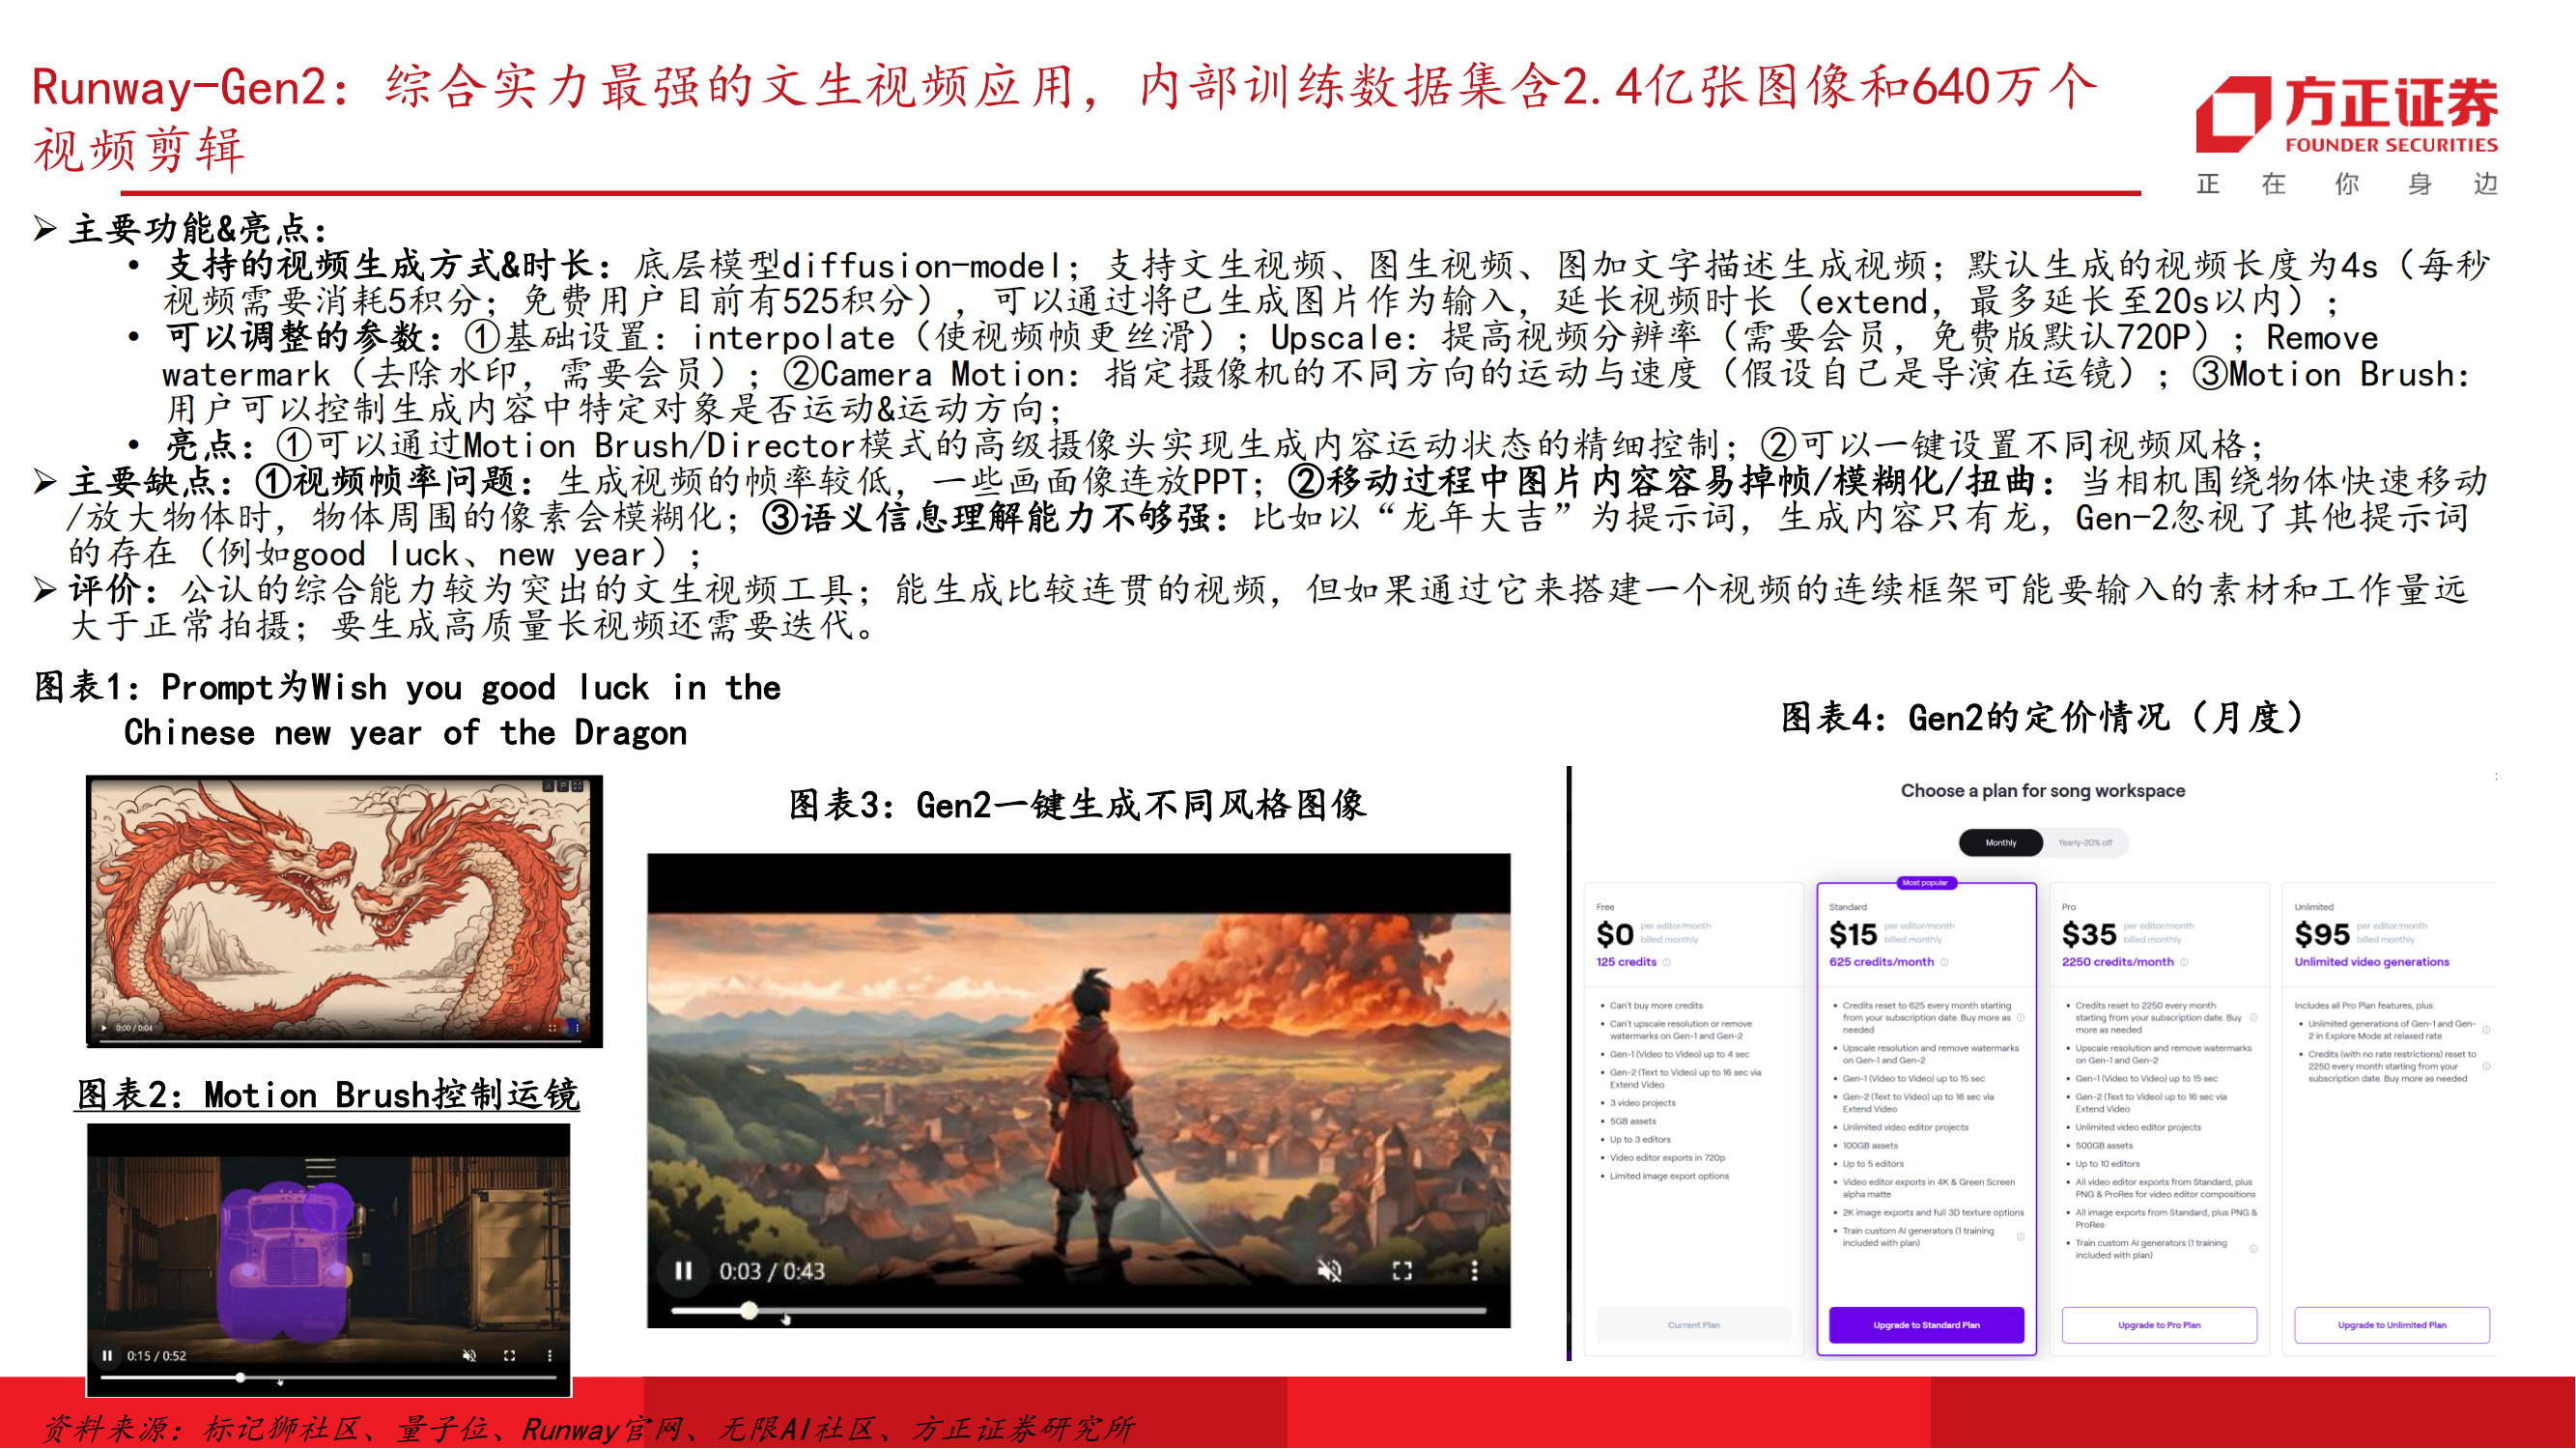Click the Current Plan button
This screenshot has height=1449, width=2576.
[x=1694, y=1326]
